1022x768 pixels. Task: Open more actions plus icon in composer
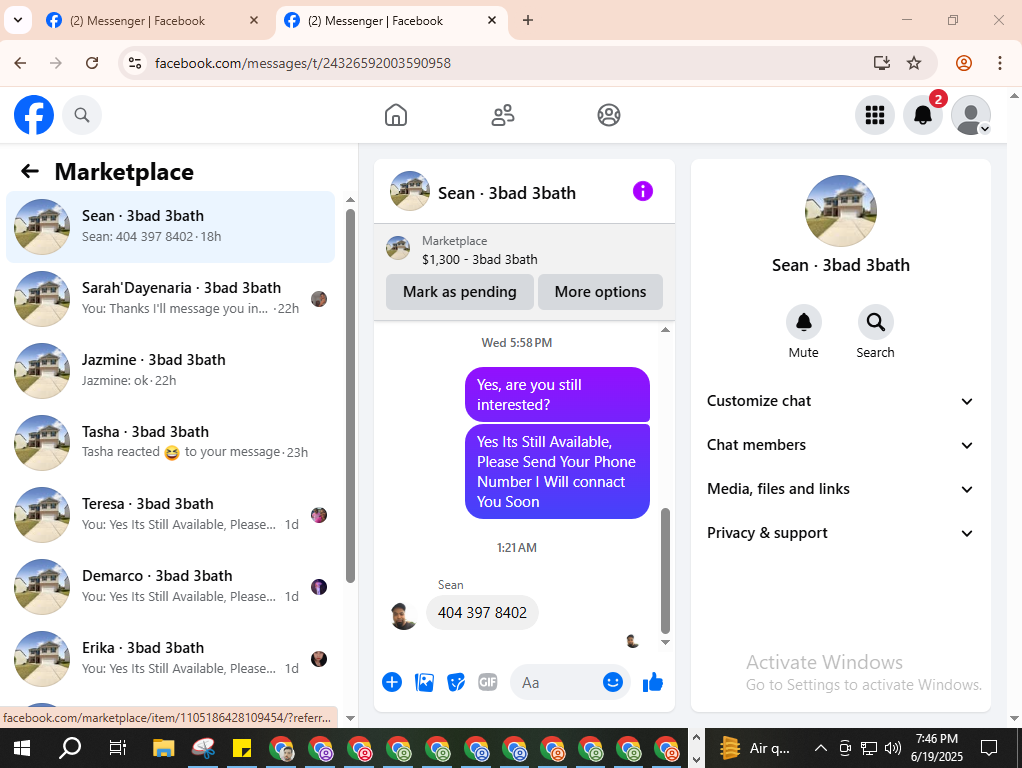click(392, 683)
